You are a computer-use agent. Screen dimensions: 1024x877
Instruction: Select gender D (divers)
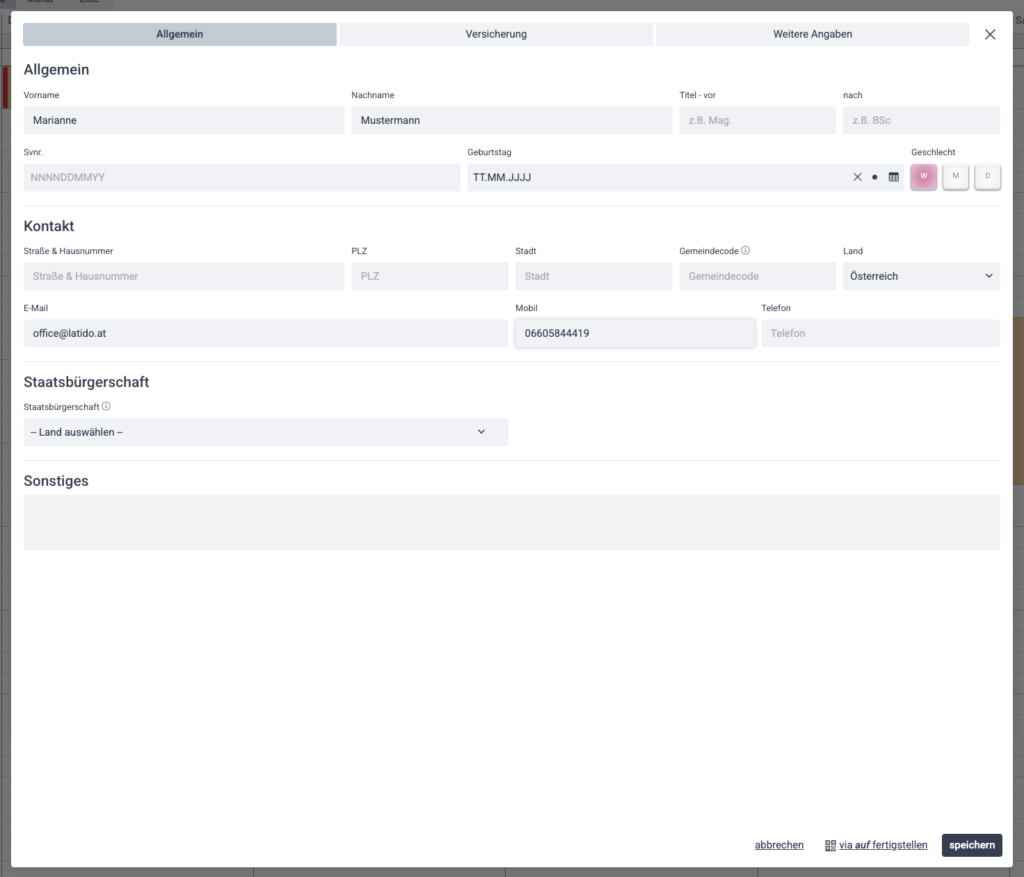[987, 177]
